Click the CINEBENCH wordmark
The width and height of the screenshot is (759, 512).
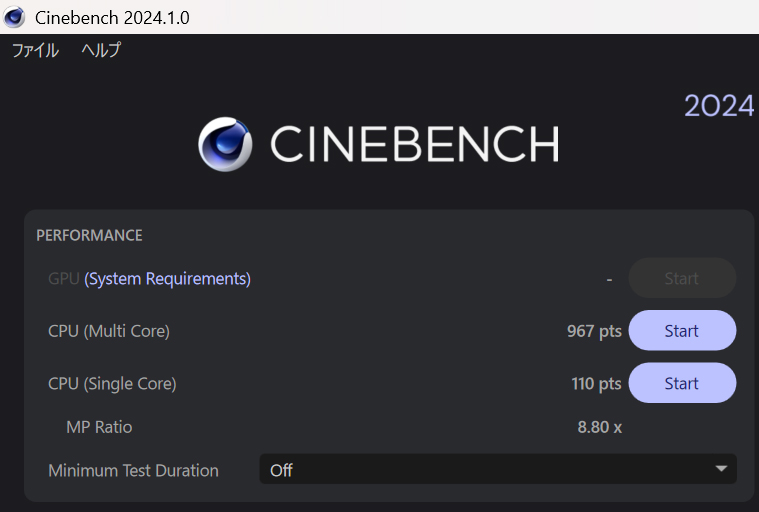click(415, 144)
